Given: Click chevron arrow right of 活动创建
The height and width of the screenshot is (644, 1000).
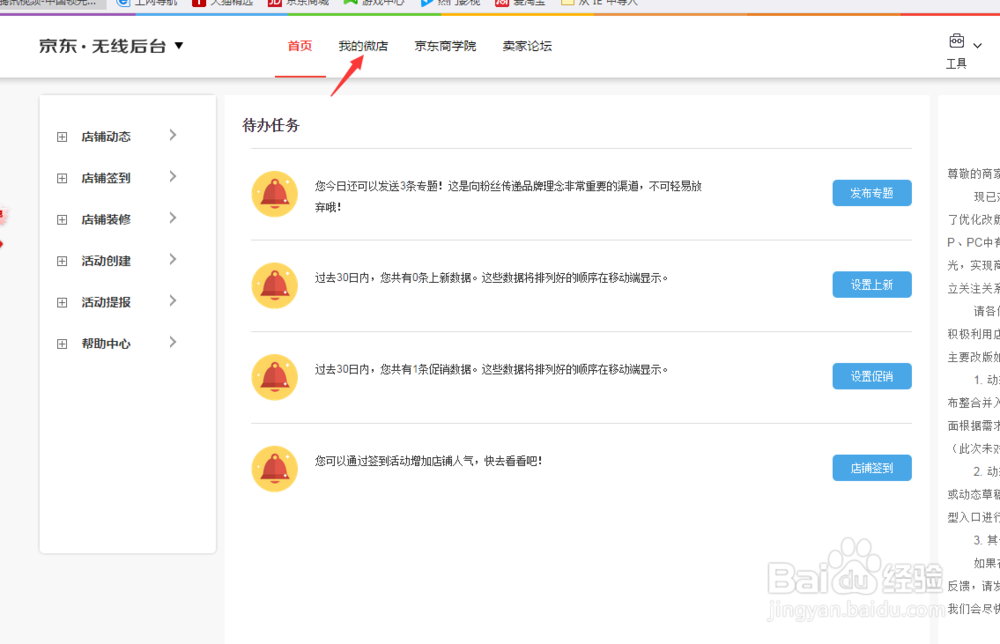Looking at the screenshot, I should [173, 260].
